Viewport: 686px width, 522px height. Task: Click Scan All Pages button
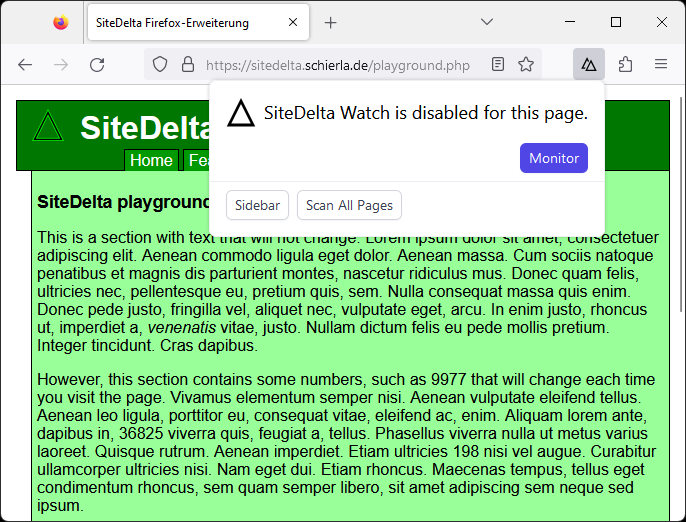point(349,205)
